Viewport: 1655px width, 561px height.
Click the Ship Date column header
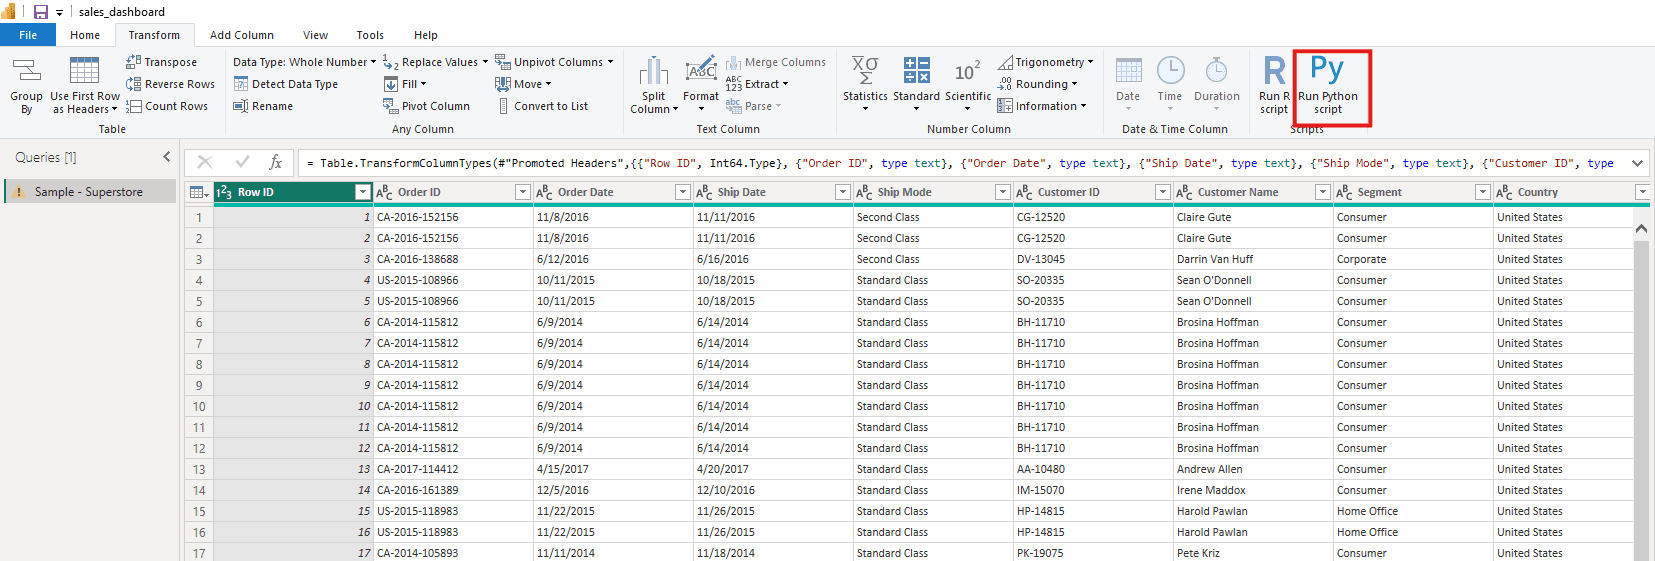[773, 192]
